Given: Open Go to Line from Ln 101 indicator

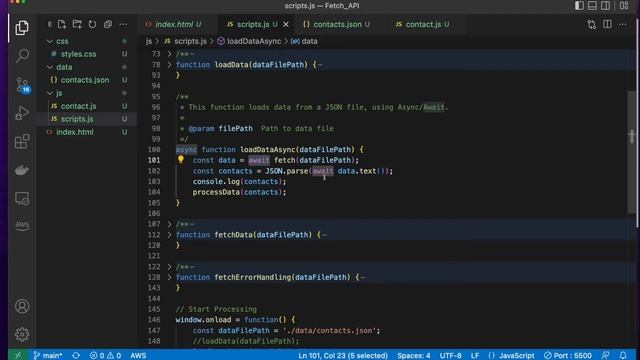Looking at the screenshot, I should [x=343, y=355].
